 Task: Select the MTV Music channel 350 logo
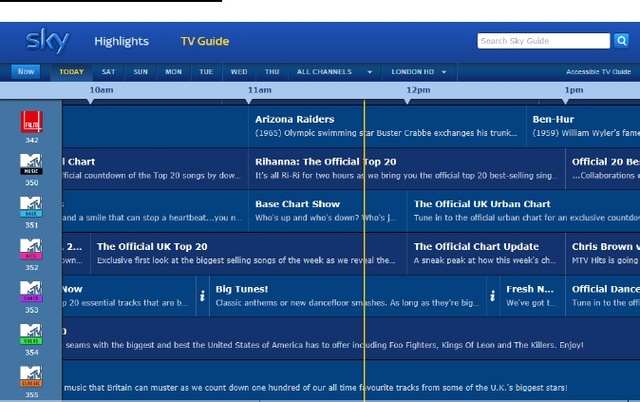point(31,164)
